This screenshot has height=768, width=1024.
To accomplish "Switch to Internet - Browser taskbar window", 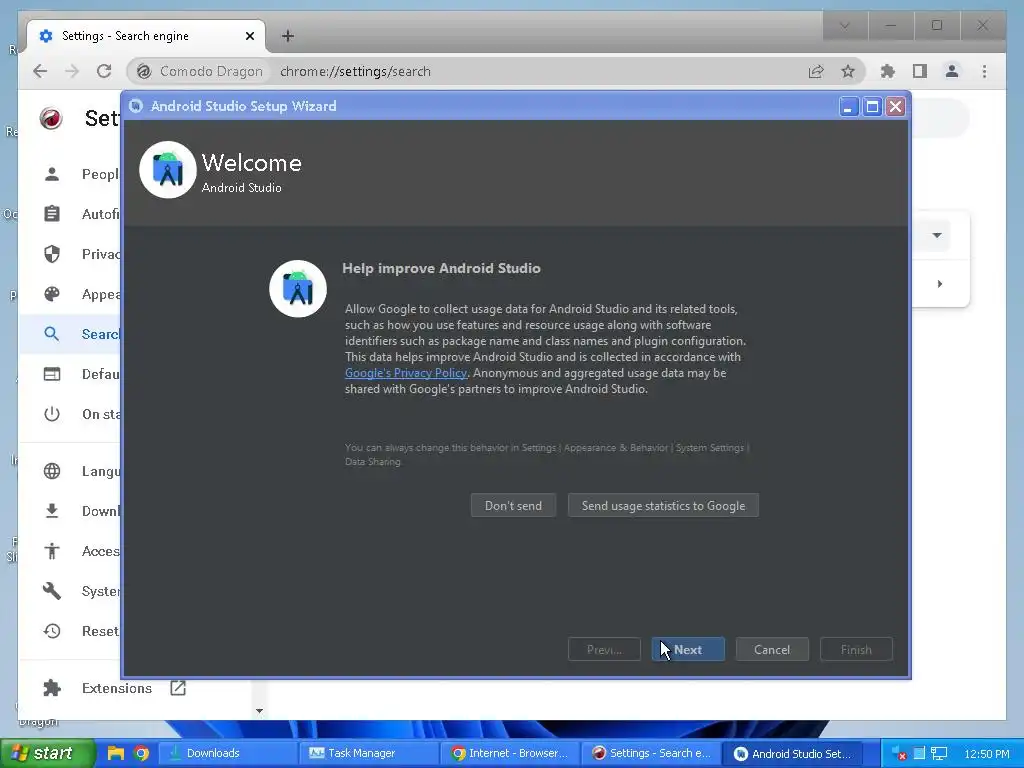I will point(508,753).
